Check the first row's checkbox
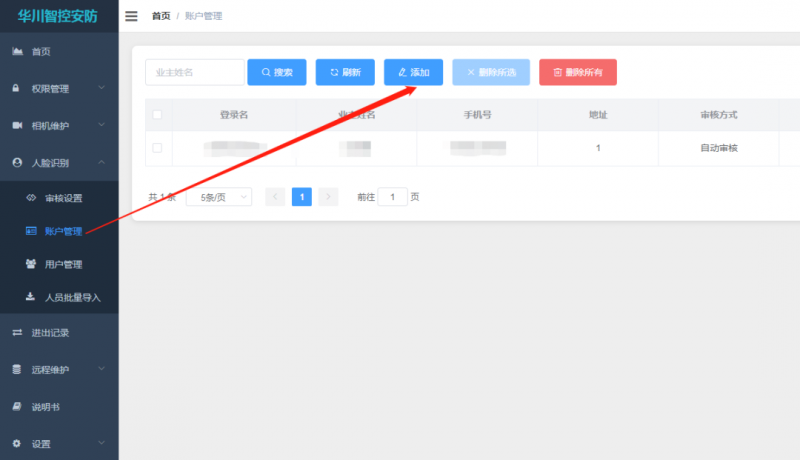 (157, 148)
